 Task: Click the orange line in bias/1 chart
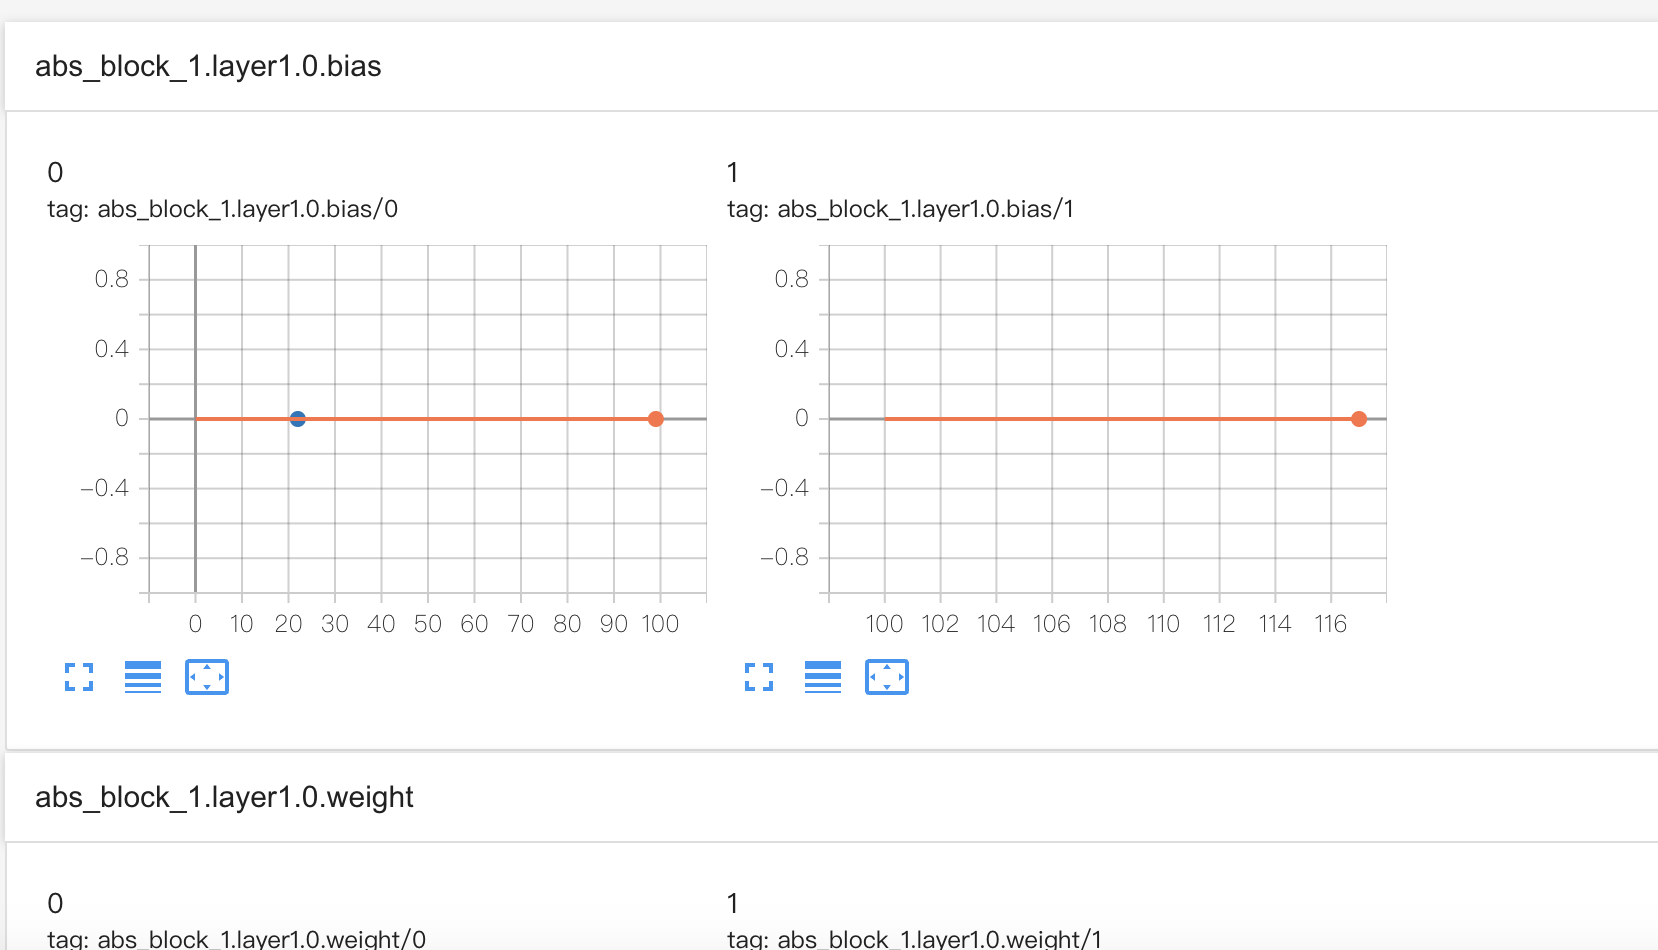[1120, 419]
